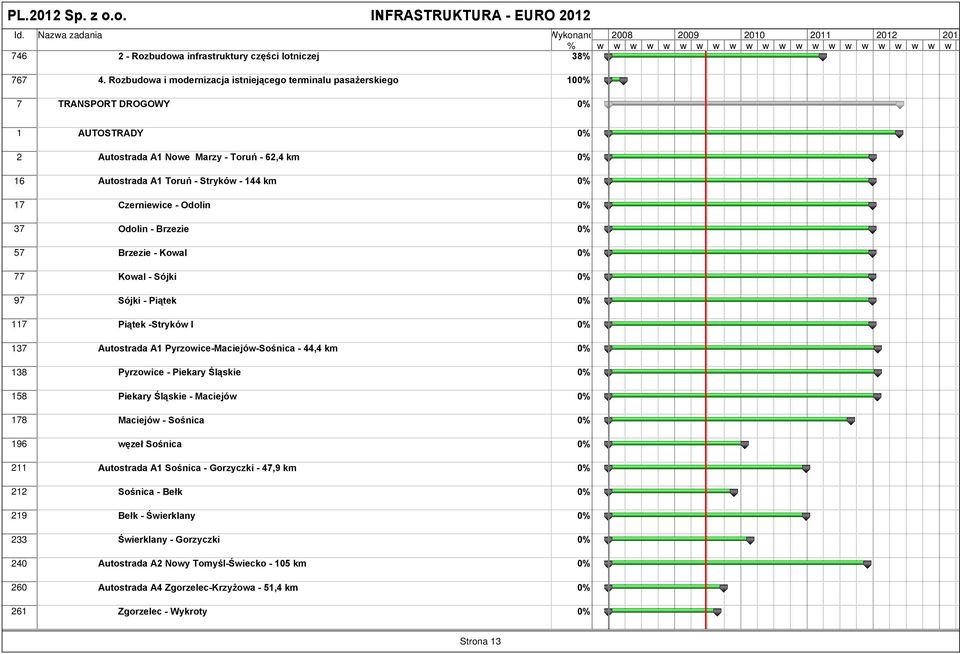
Task: Select 'Autostrada A1 Toruń - Stryków - 144 km'
Action: [187, 181]
